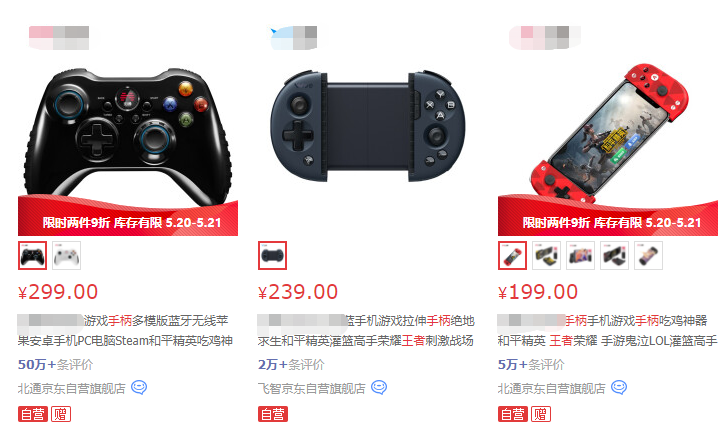This screenshot has width=725, height=436.
Task: Select the red phone controller variant thumbnail
Action: coord(512,255)
